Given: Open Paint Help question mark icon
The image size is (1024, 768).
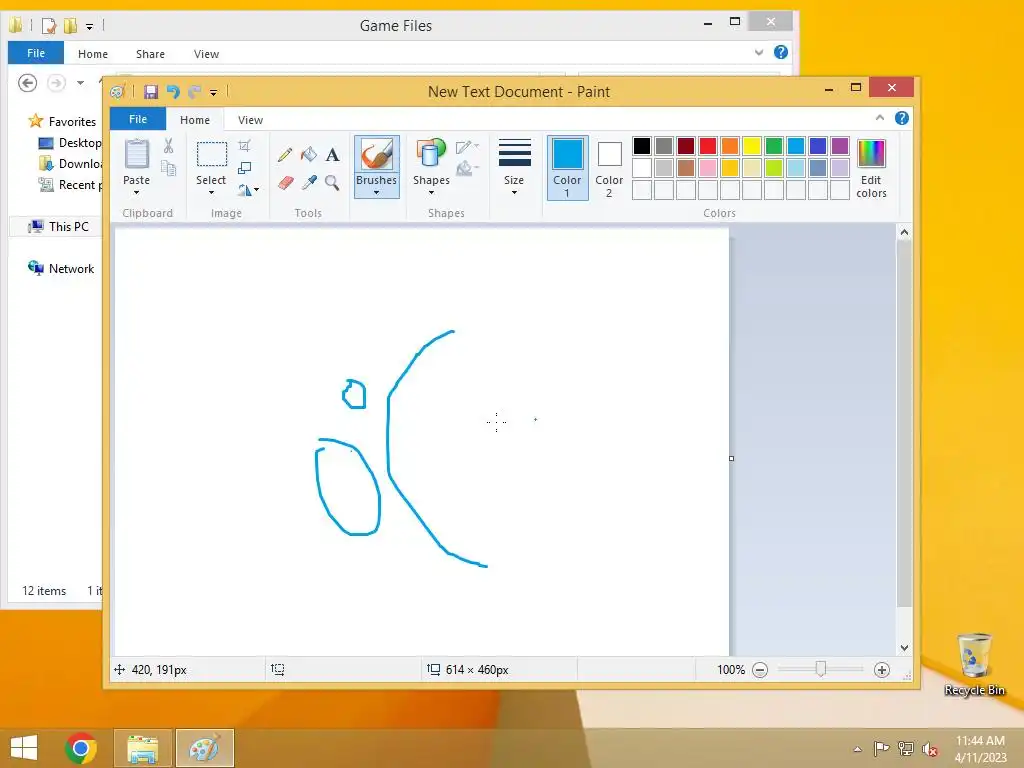Looking at the screenshot, I should [x=902, y=118].
